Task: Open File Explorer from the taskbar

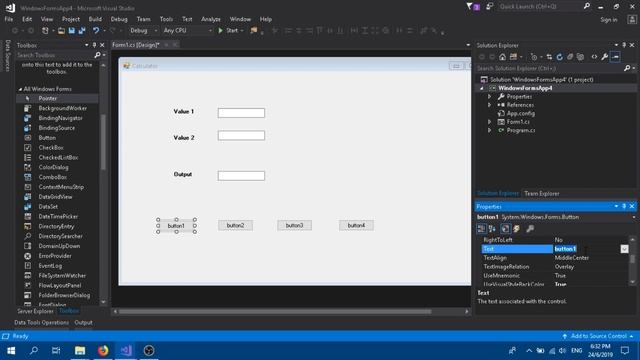Action: (80, 351)
